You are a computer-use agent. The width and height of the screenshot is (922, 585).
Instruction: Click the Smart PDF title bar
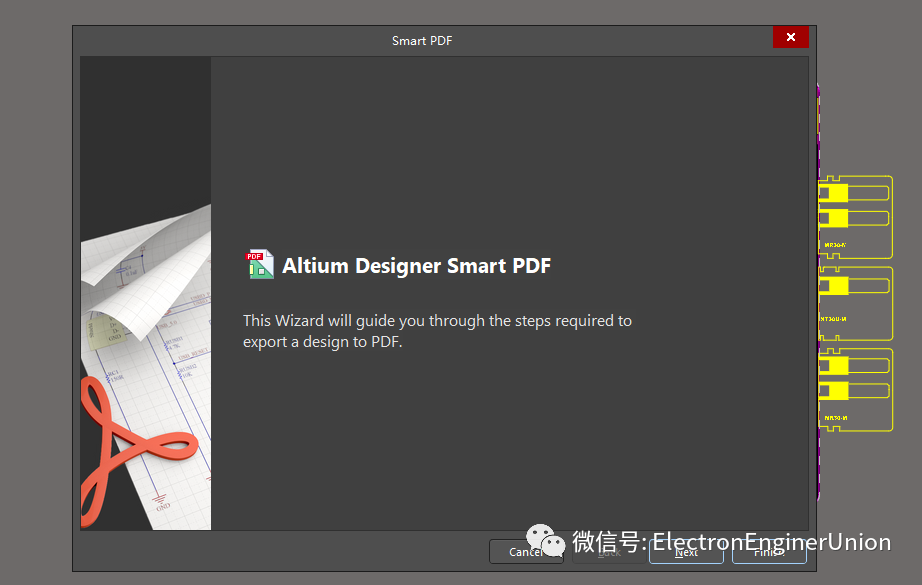[422, 40]
